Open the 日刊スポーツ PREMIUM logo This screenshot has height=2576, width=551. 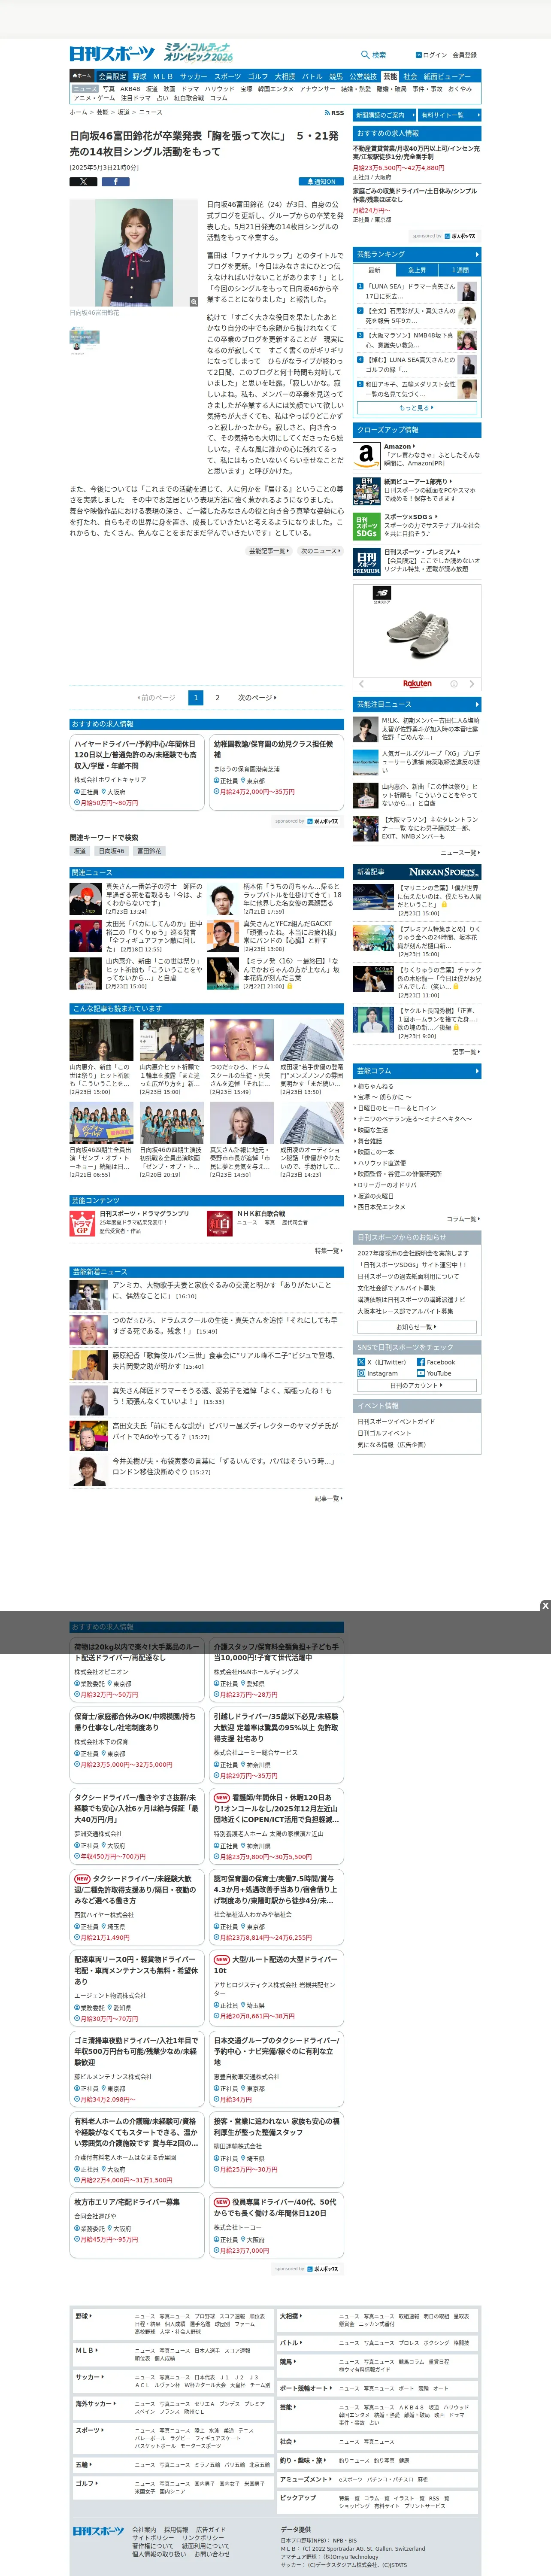[x=366, y=562]
